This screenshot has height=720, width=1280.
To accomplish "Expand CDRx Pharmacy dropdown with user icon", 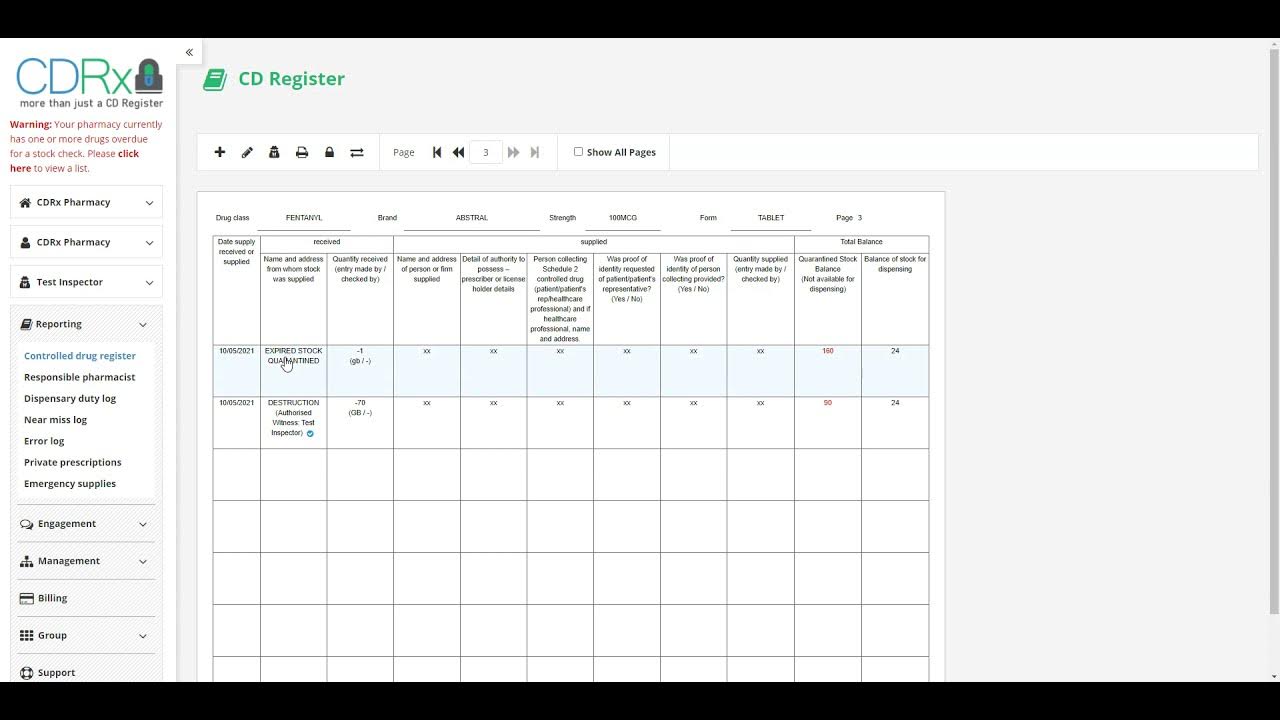I will click(87, 242).
